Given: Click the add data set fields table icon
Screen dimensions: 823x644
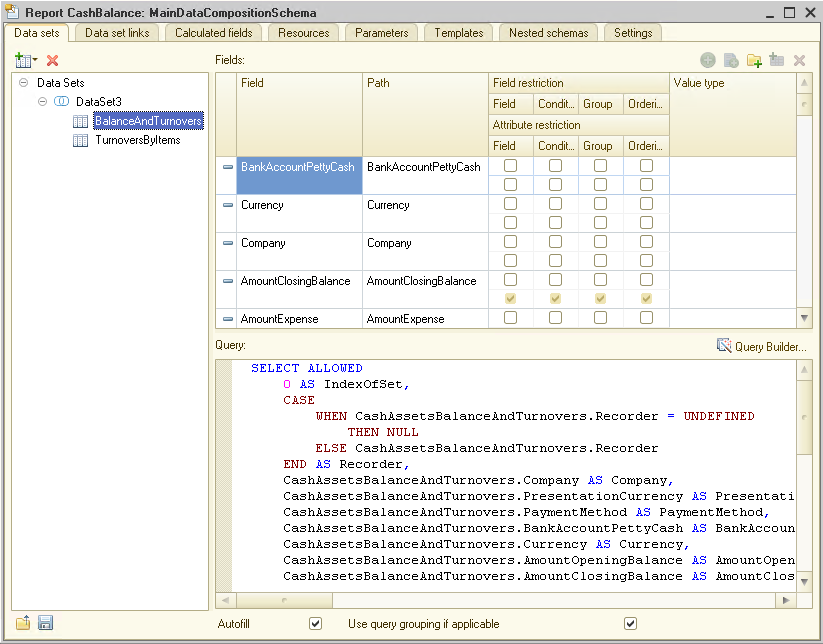Looking at the screenshot, I should [x=23, y=61].
